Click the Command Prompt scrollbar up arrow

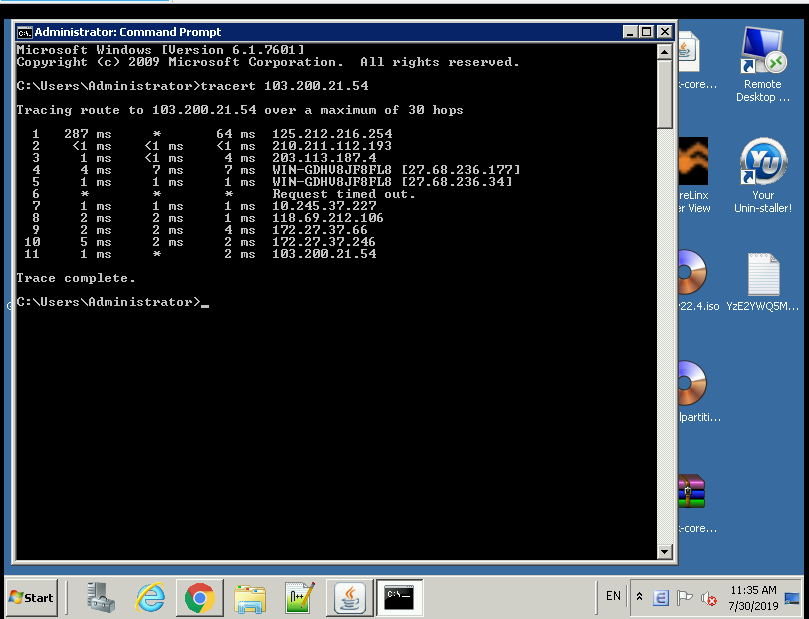click(664, 52)
